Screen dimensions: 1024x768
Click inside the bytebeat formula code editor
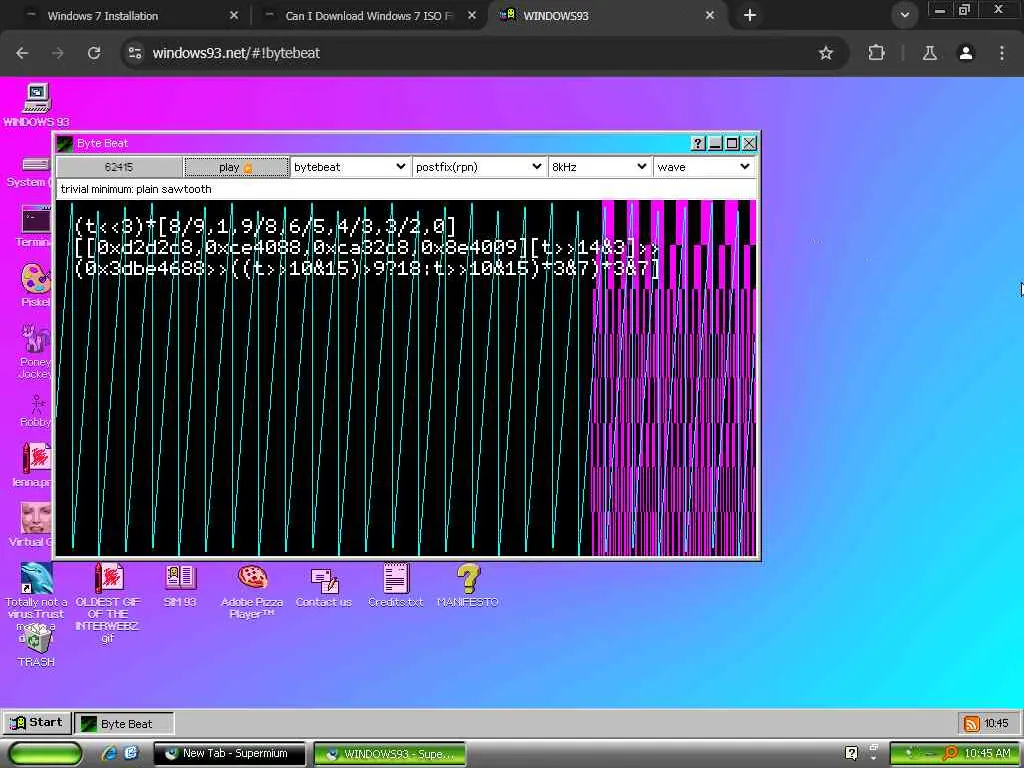click(x=405, y=379)
